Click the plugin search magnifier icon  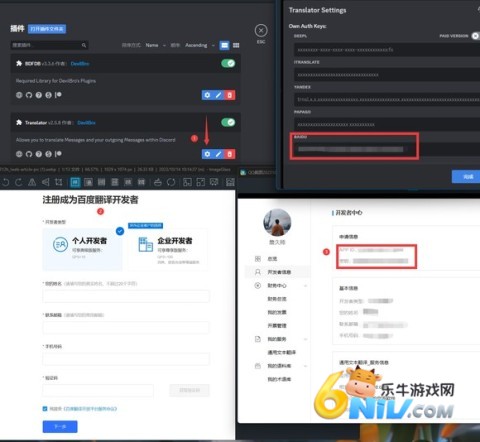point(84,45)
